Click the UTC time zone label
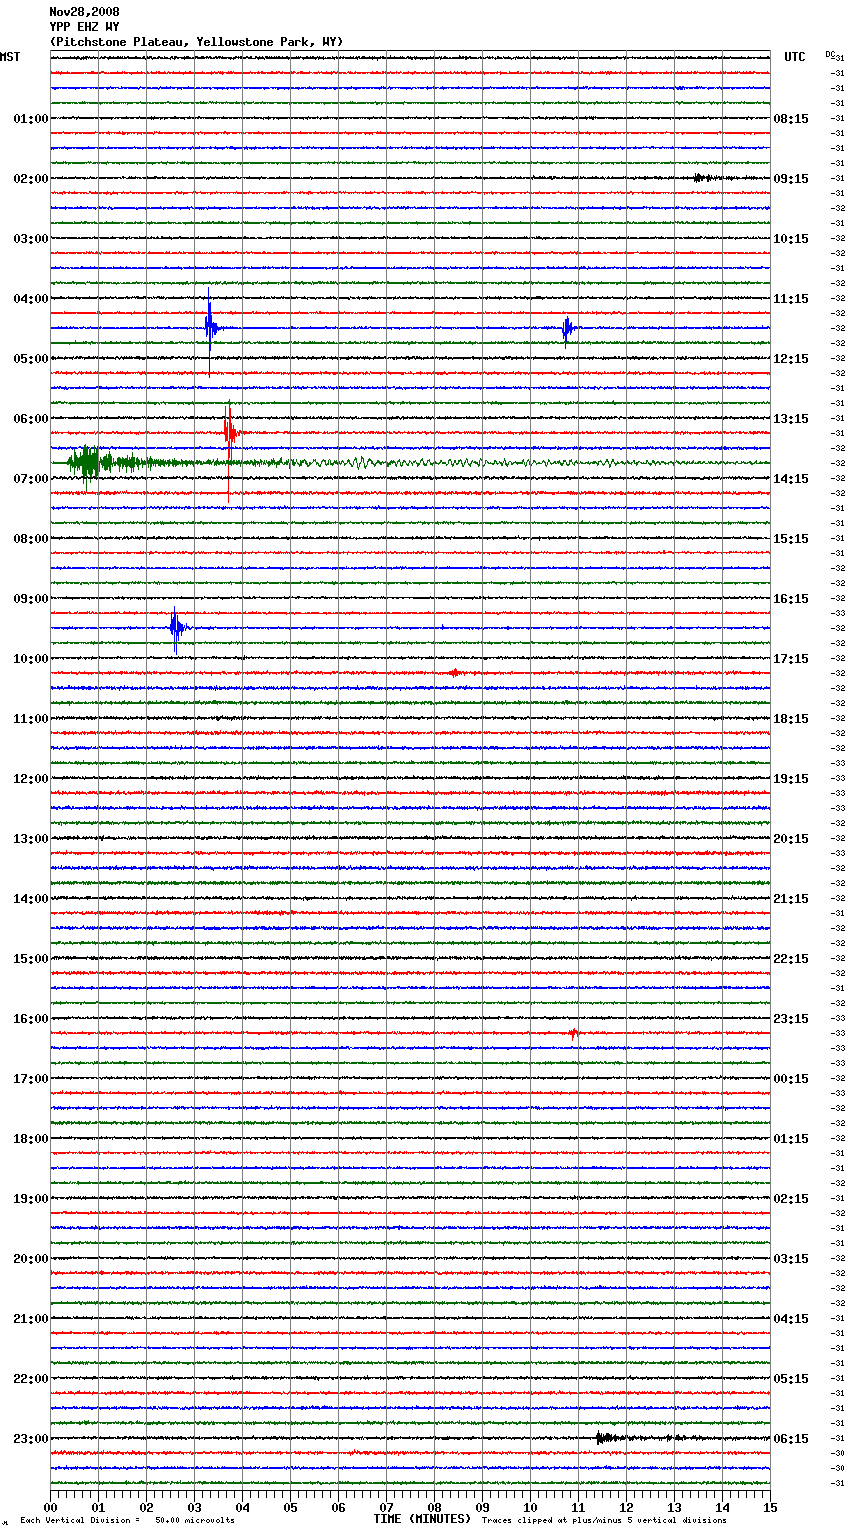 tap(795, 57)
